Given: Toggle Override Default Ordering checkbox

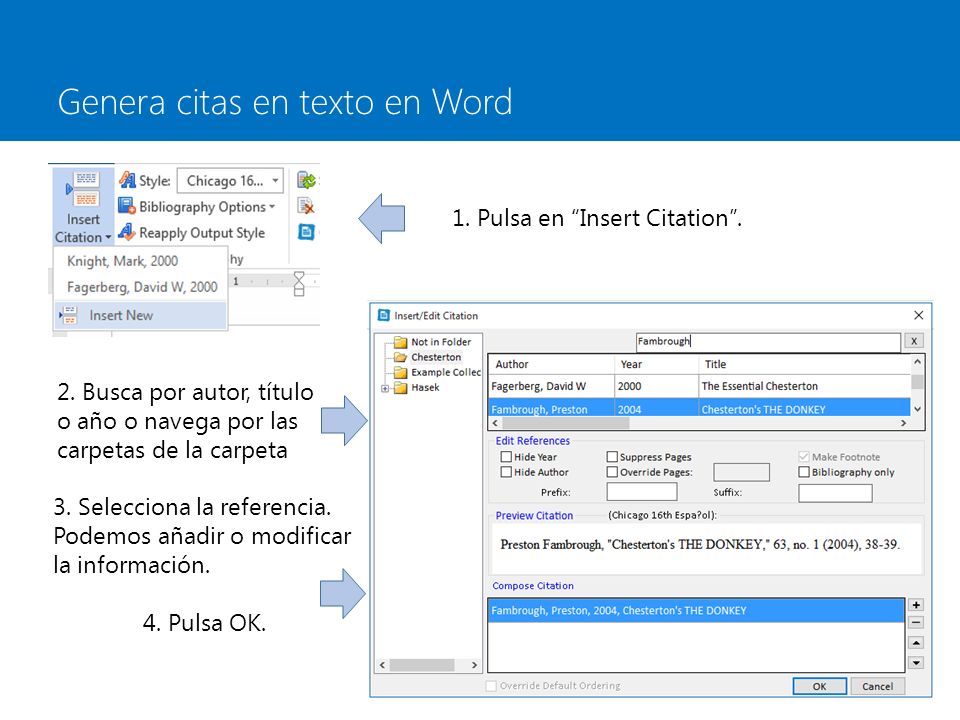Looking at the screenshot, I should click(491, 686).
